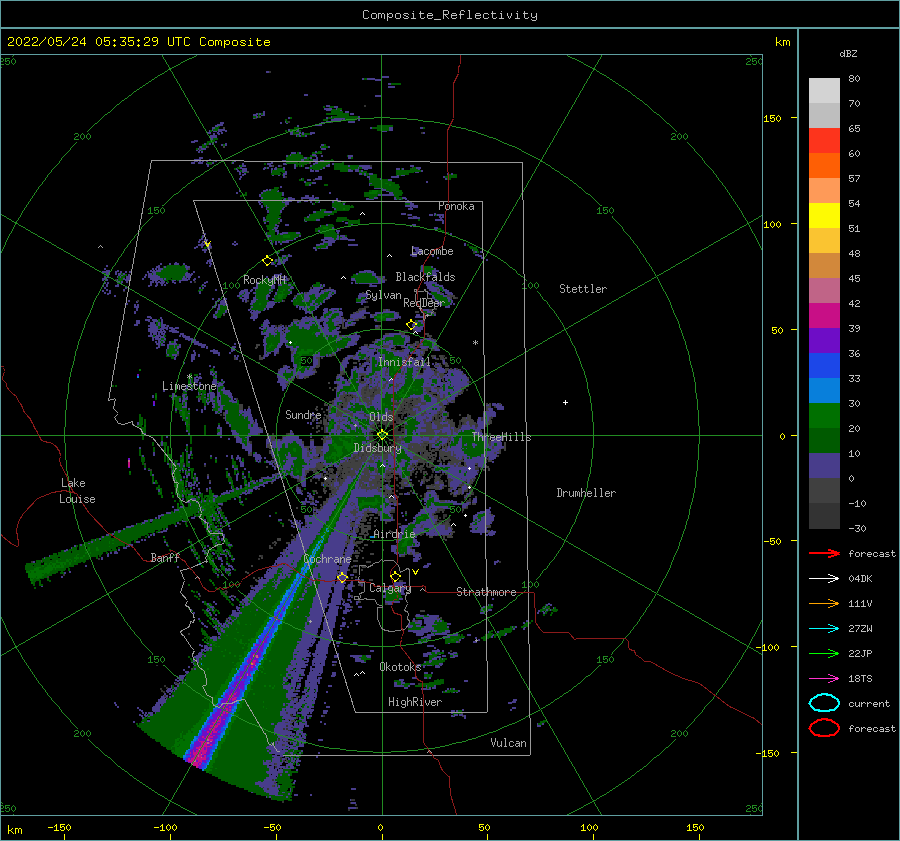The image size is (900, 841).
Task: Click the blue 33 dBZ color swatch
Action: (x=824, y=365)
